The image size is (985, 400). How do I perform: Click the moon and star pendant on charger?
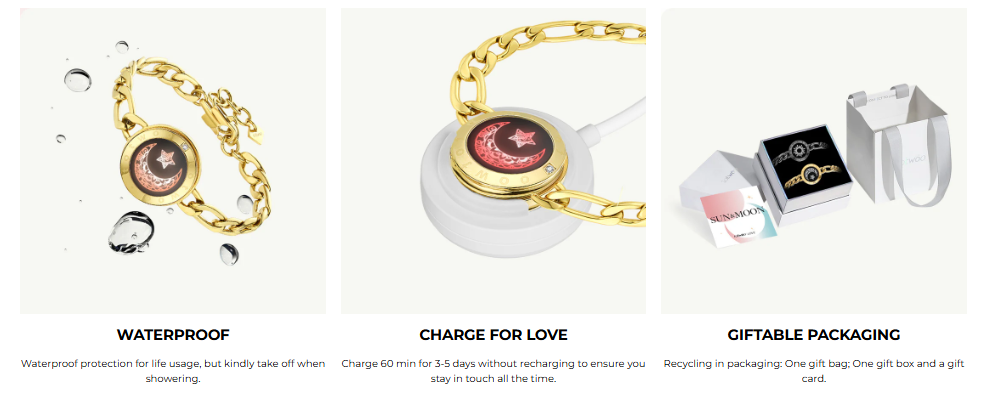click(509, 151)
